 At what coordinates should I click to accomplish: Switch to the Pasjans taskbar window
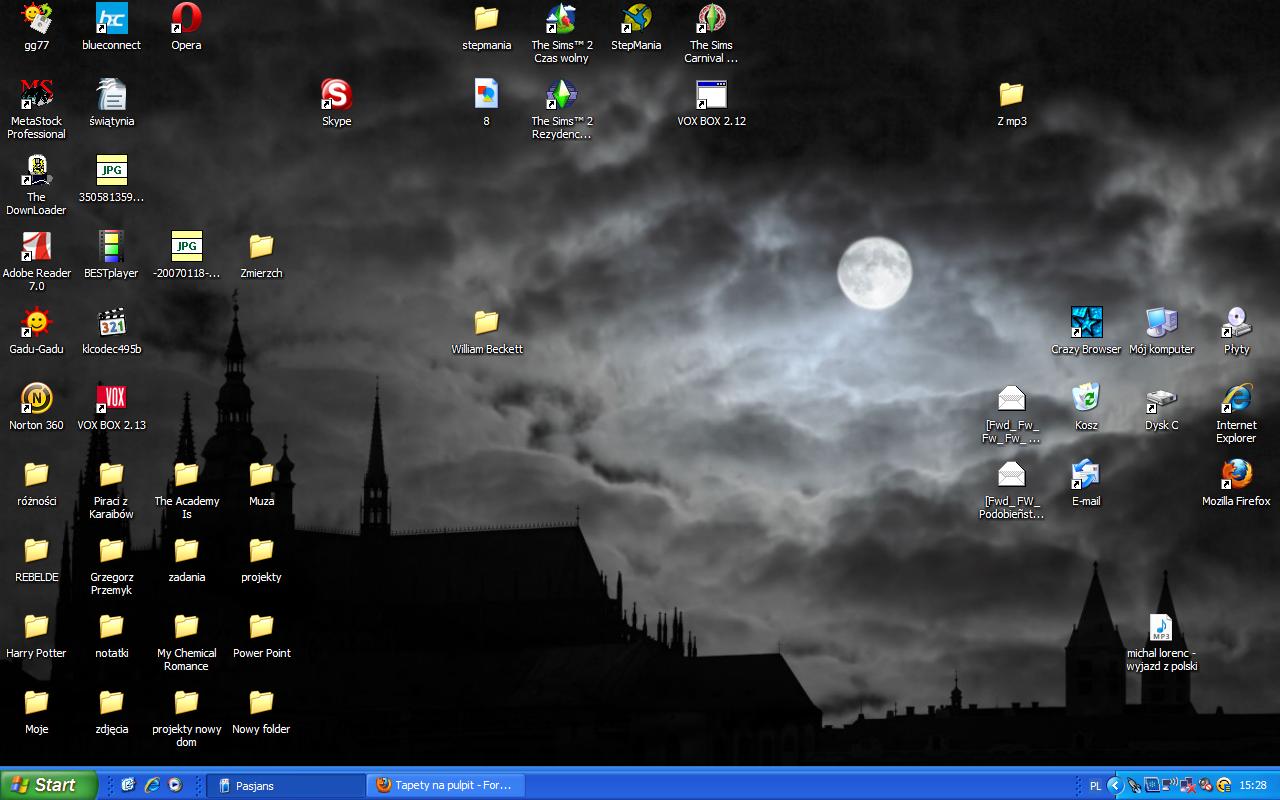click(x=285, y=785)
